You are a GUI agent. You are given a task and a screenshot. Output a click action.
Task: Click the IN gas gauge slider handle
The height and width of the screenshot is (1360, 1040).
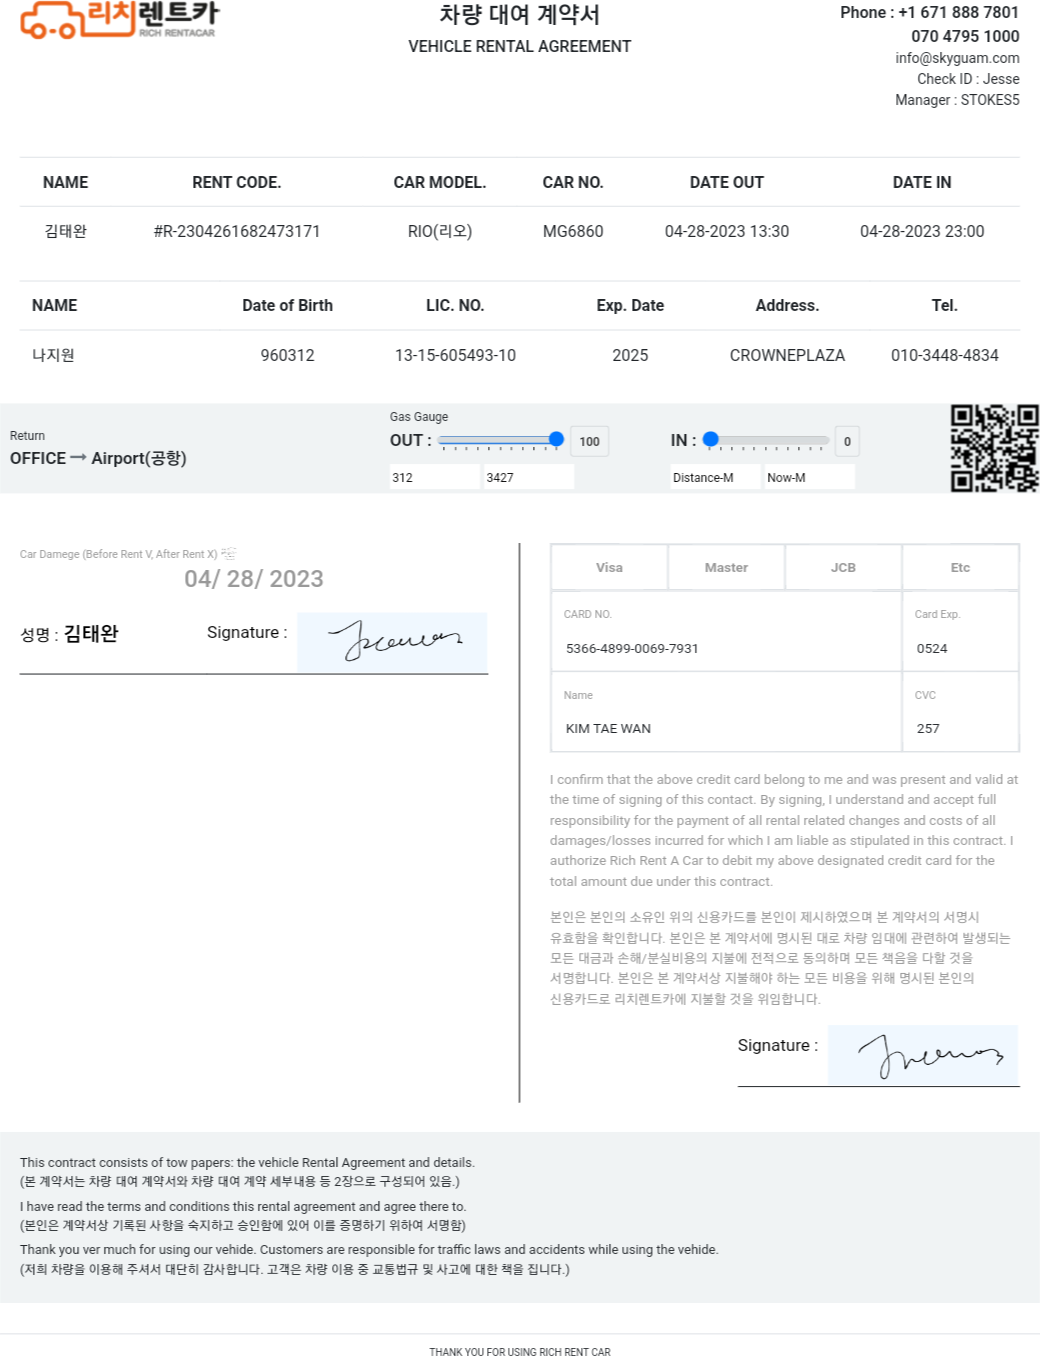711,439
